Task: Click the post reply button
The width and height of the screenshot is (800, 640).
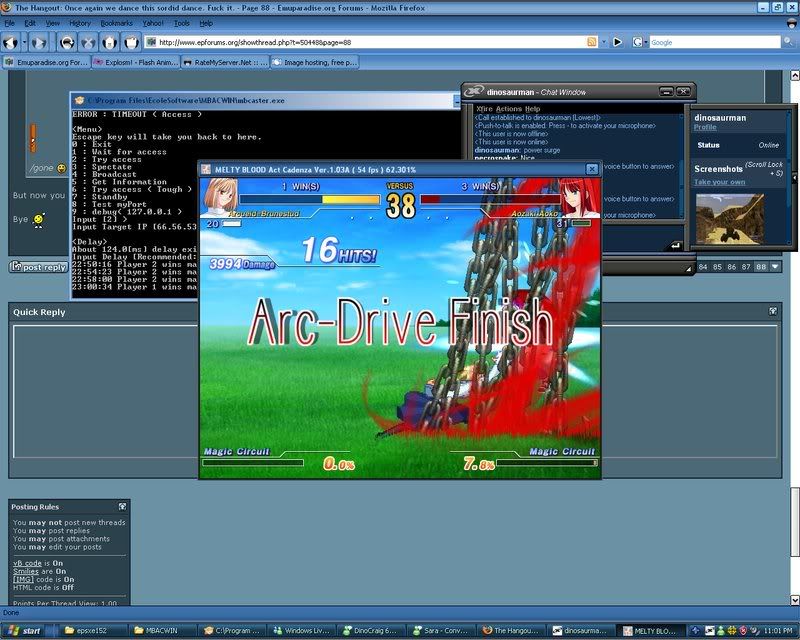Action: [x=39, y=267]
